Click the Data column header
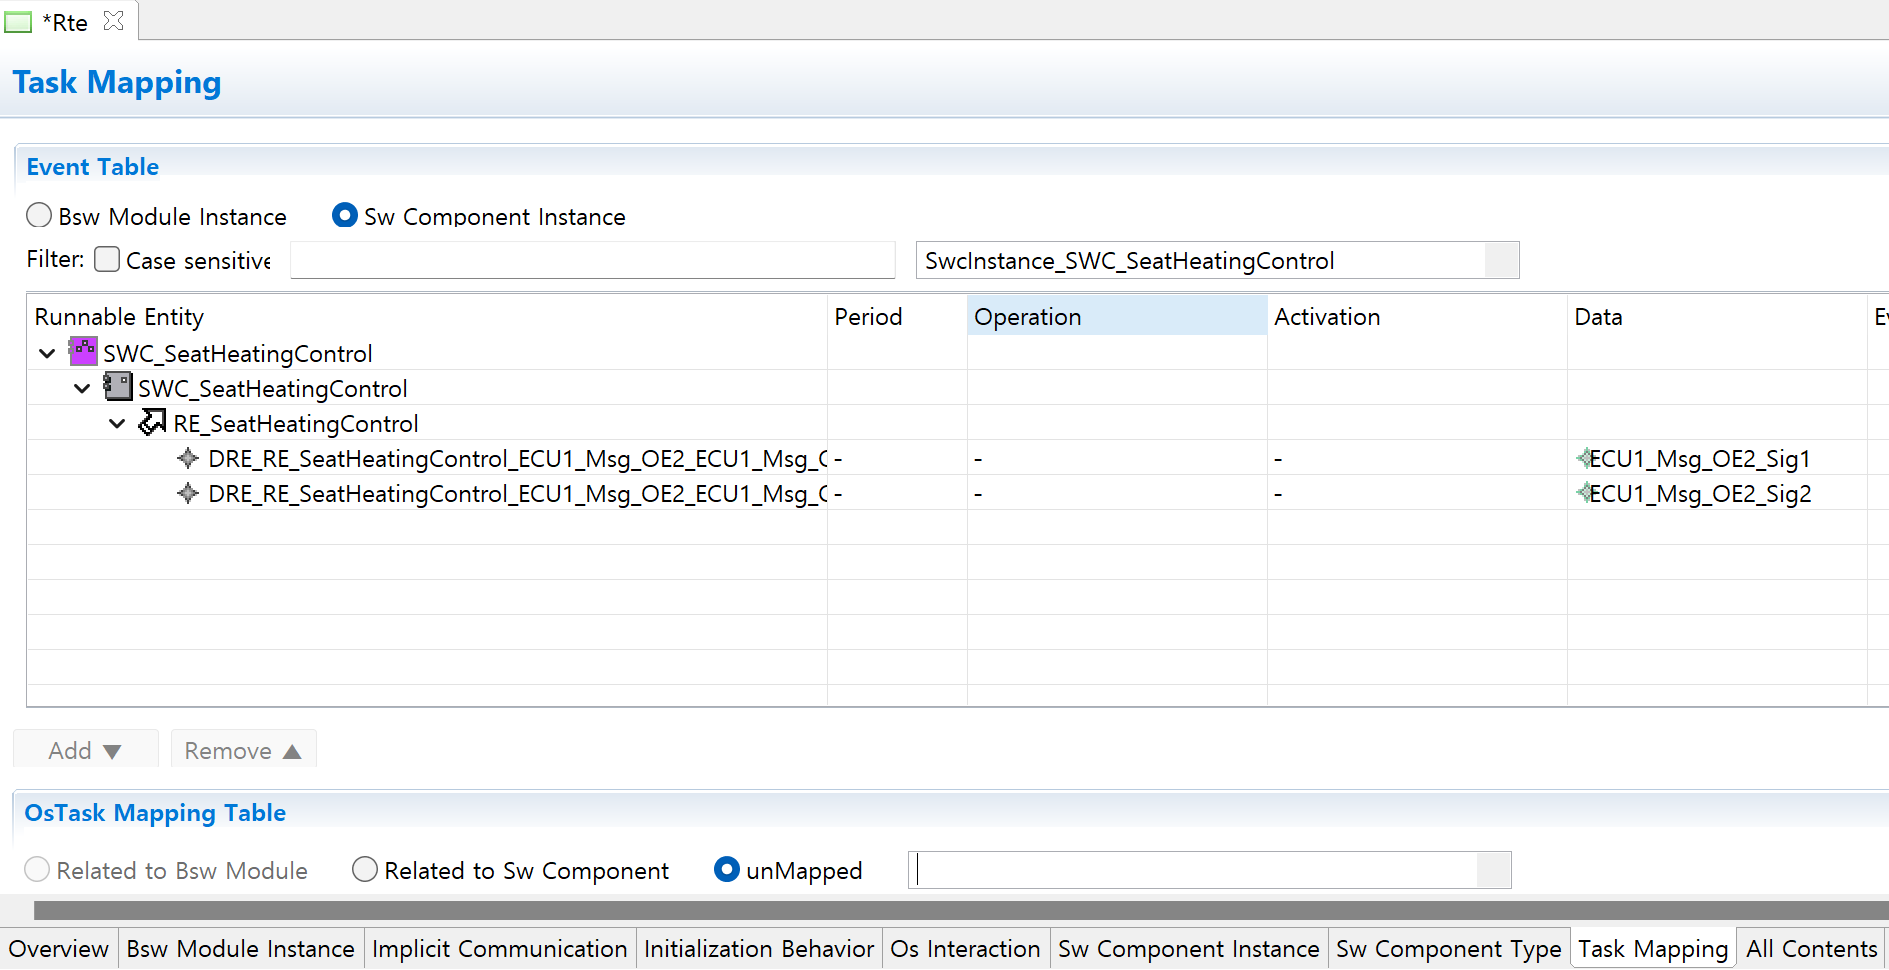 point(1717,316)
